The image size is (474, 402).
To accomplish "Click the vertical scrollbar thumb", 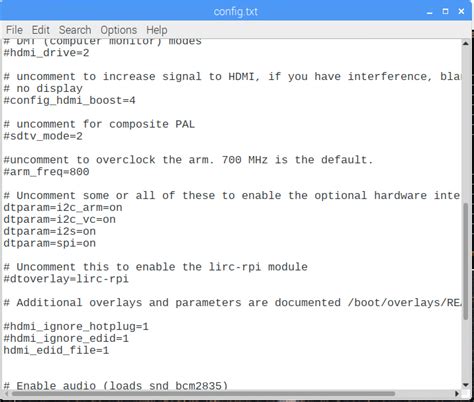I will tap(466, 262).
